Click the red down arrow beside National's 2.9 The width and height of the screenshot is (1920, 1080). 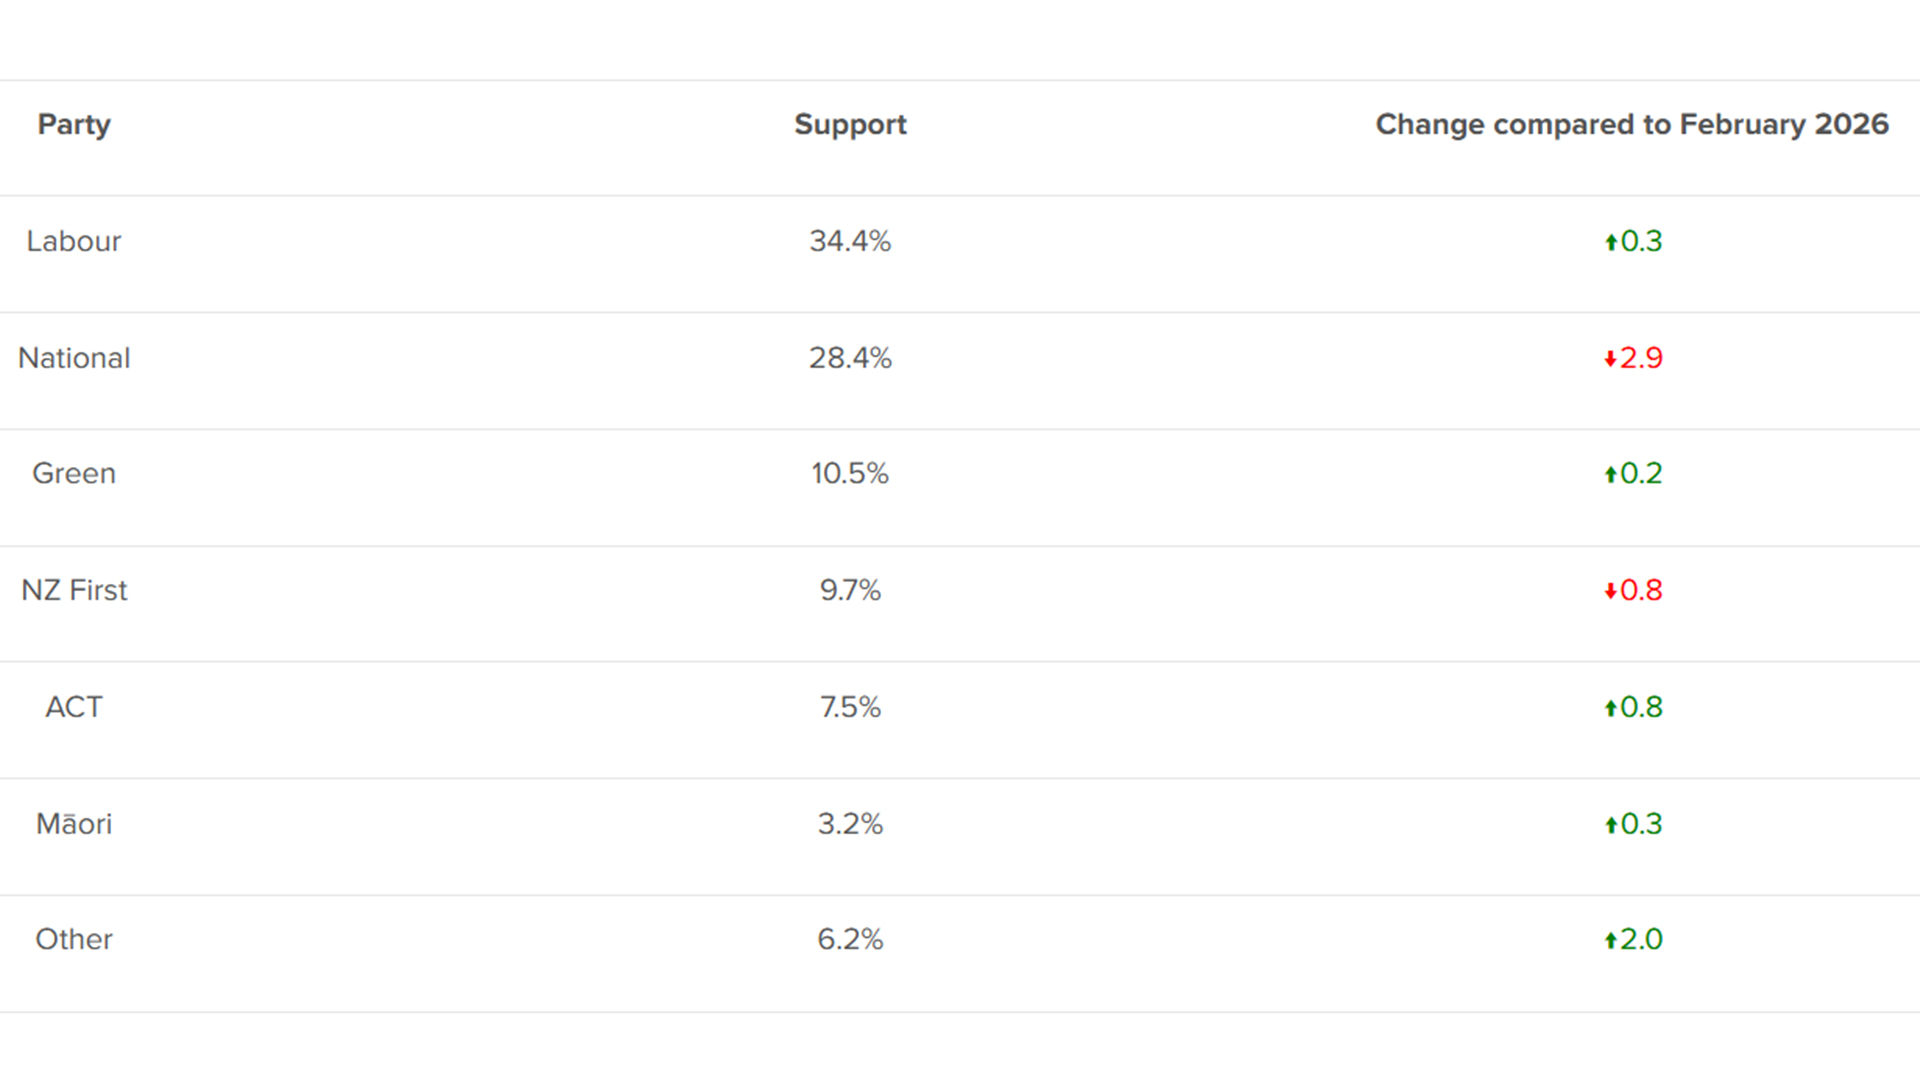click(1610, 359)
